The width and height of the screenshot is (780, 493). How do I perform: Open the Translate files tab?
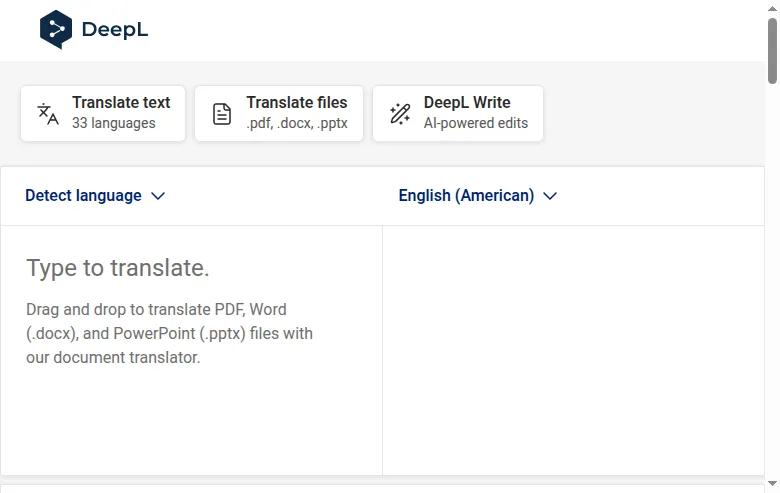pyautogui.click(x=279, y=113)
